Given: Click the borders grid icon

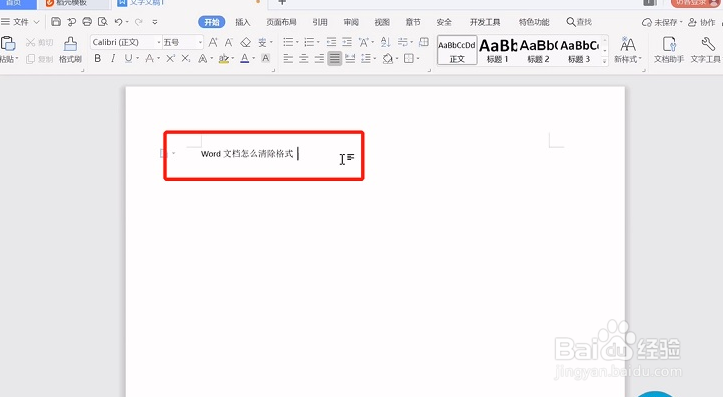Looking at the screenshot, I should (409, 59).
